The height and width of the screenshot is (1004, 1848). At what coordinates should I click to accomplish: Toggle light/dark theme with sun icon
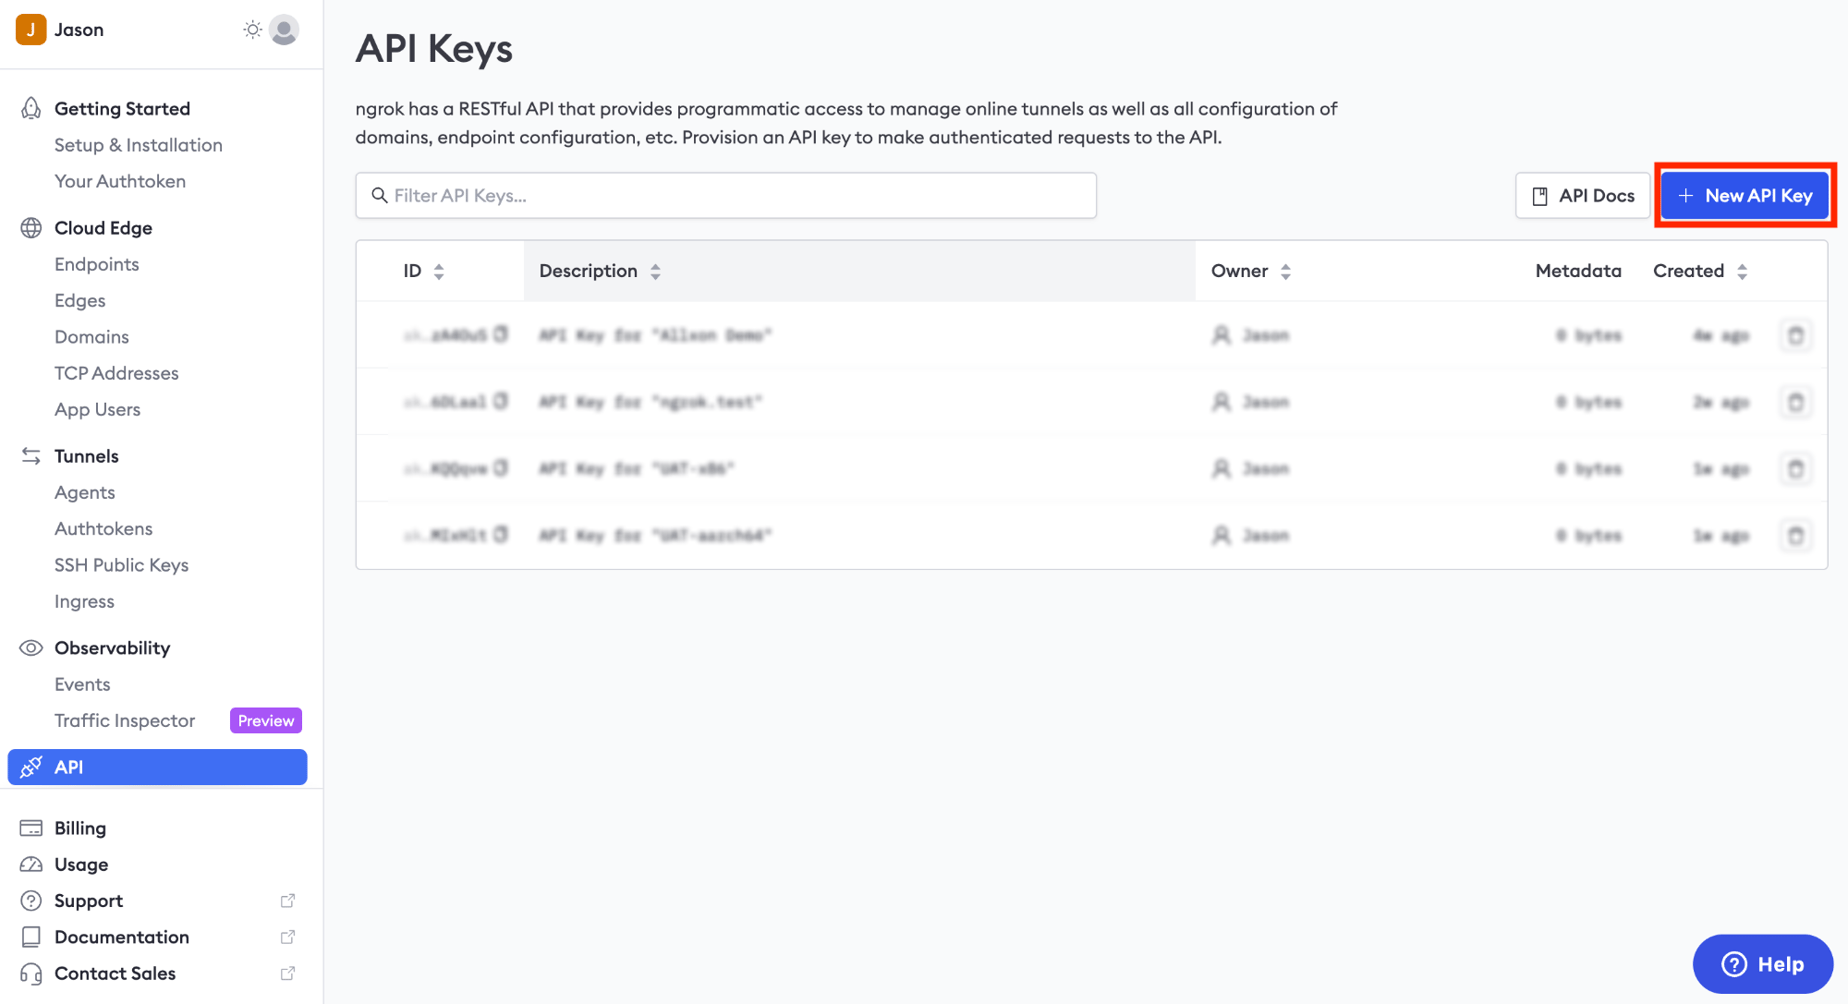point(252,29)
